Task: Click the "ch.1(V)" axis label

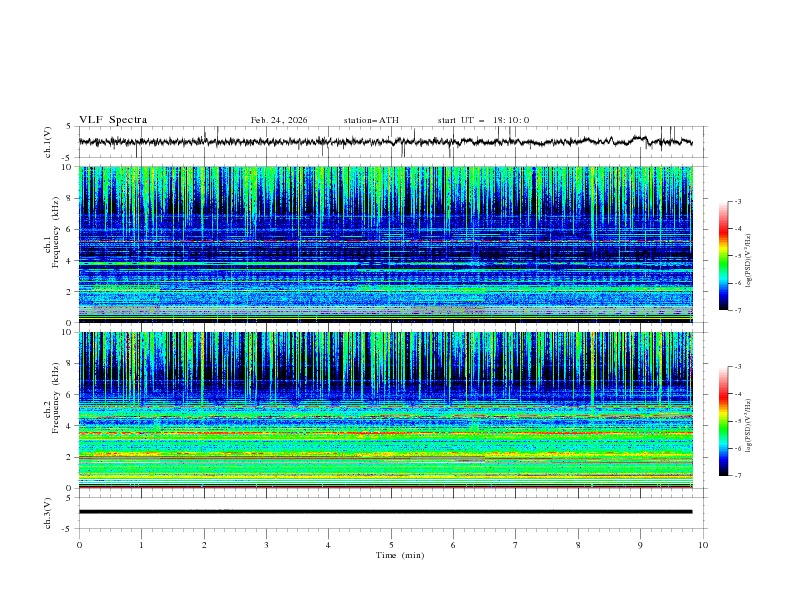Action: click(x=48, y=142)
